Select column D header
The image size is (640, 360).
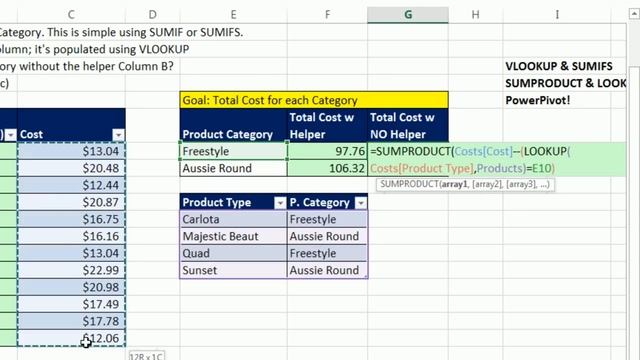(152, 15)
